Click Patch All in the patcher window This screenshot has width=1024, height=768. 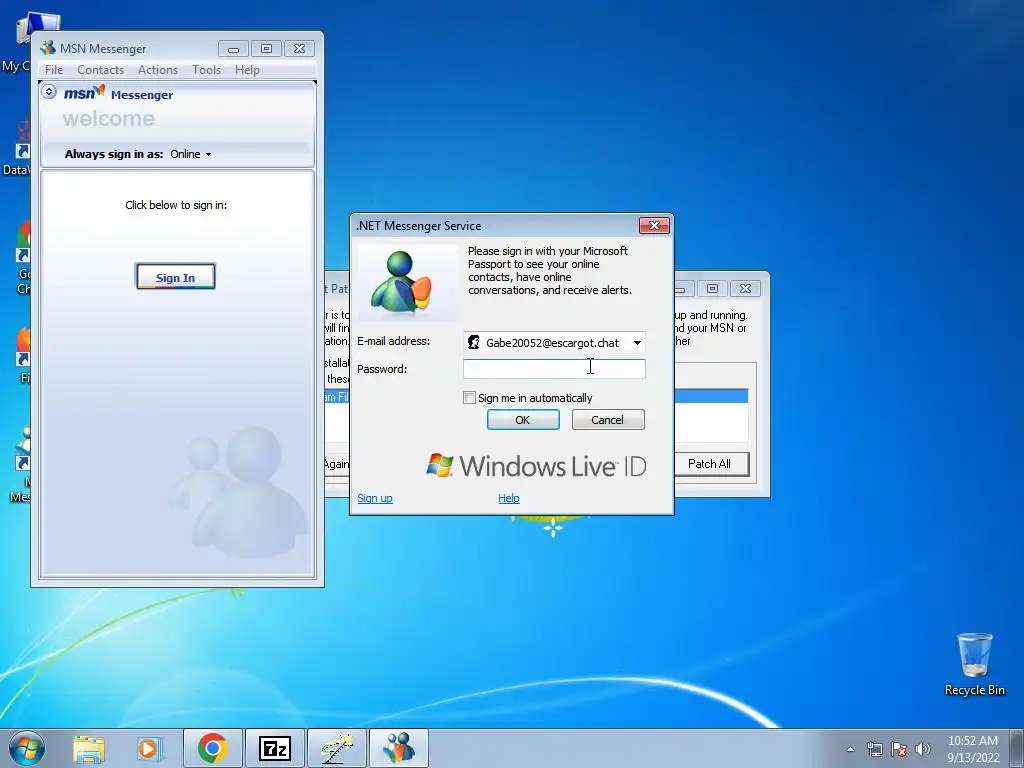tap(710, 464)
